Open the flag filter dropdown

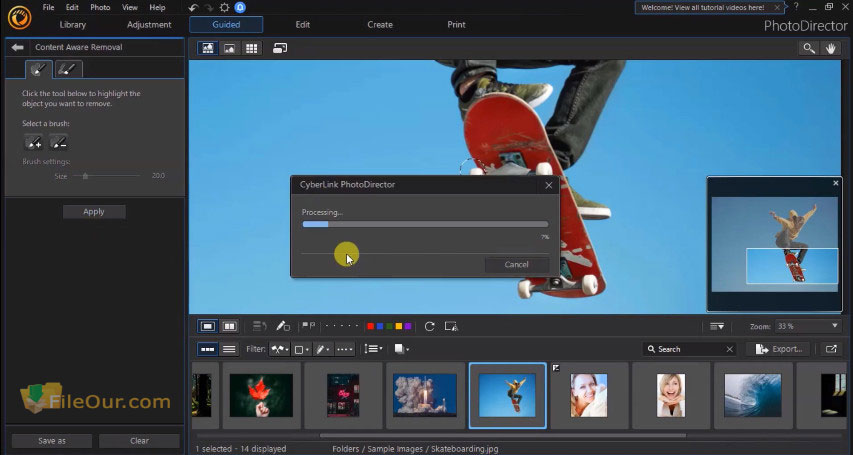coord(279,349)
